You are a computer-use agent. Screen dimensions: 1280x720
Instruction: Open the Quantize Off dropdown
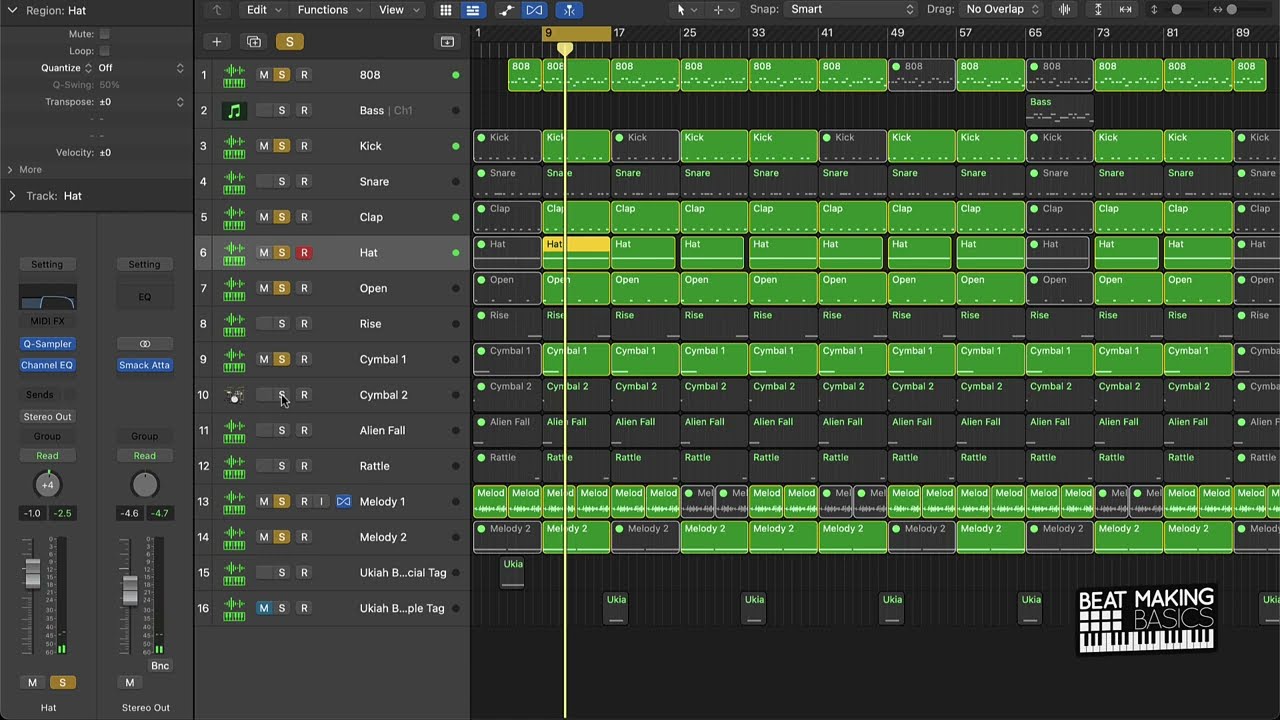tap(140, 68)
